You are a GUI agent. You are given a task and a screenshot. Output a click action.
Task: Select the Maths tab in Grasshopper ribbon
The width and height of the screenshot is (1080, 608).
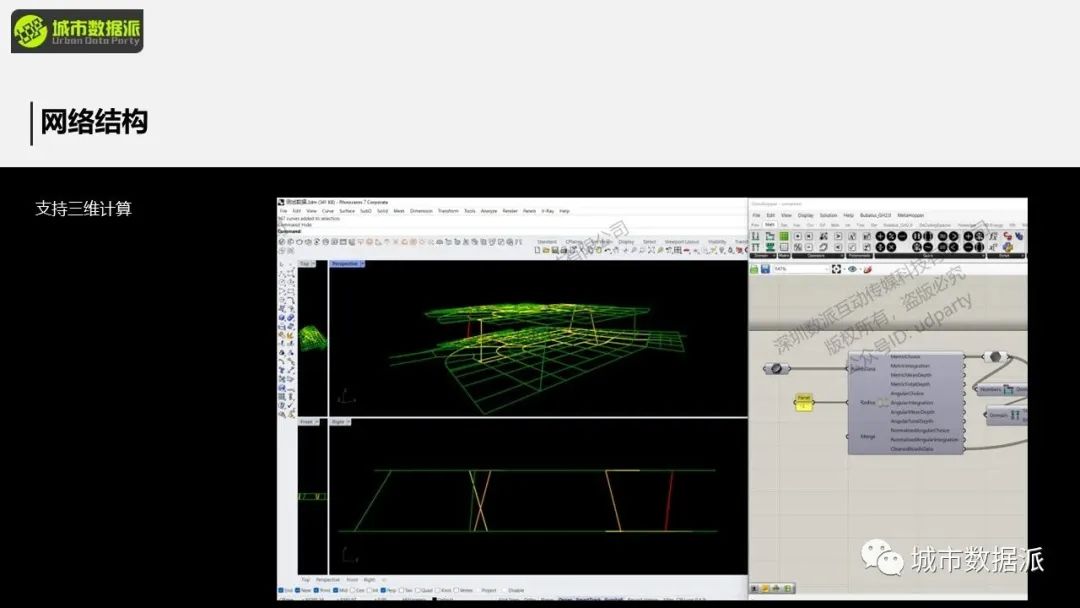coord(770,224)
